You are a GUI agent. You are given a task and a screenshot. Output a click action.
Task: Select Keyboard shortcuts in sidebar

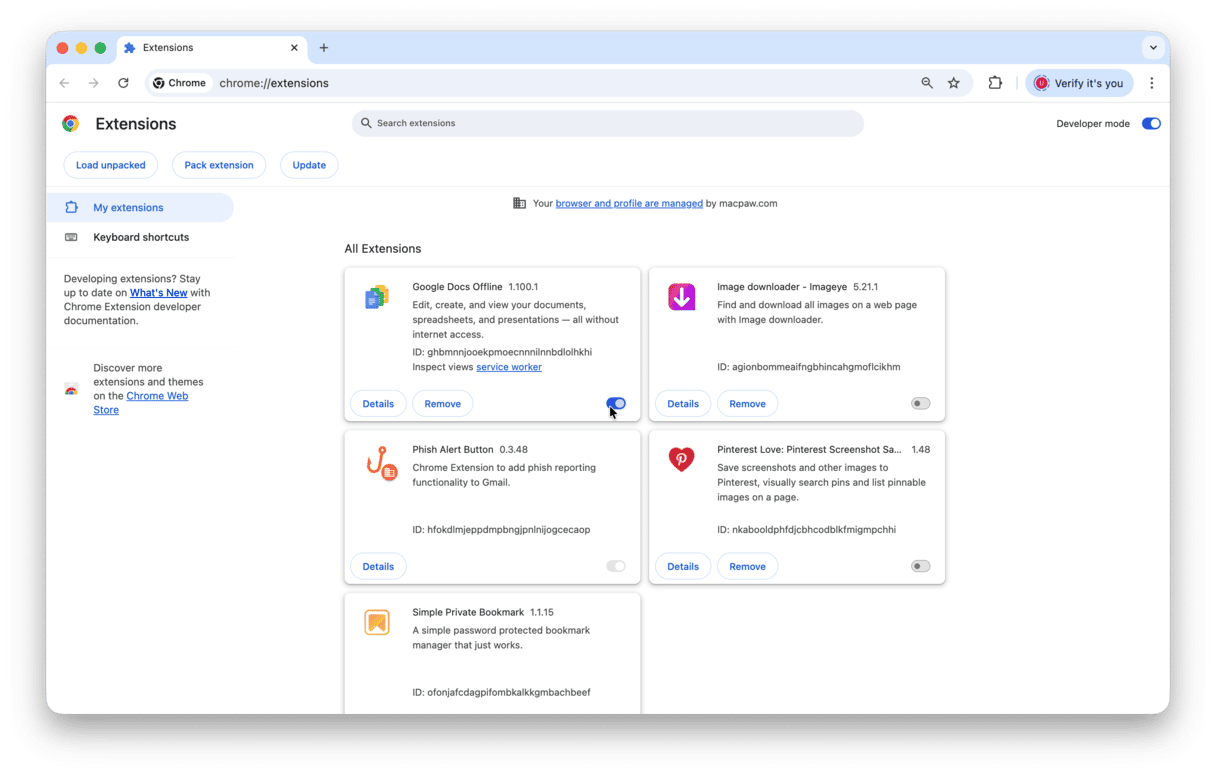click(x=141, y=237)
